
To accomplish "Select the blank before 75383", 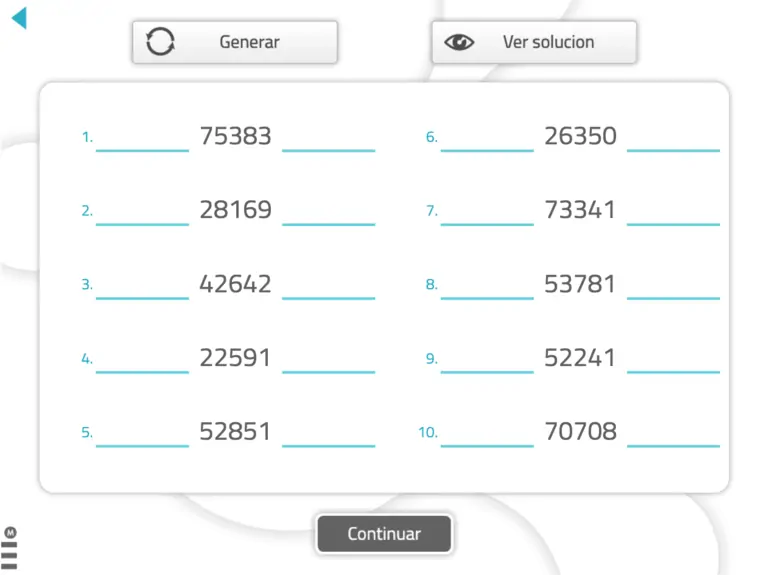I will coord(142,139).
